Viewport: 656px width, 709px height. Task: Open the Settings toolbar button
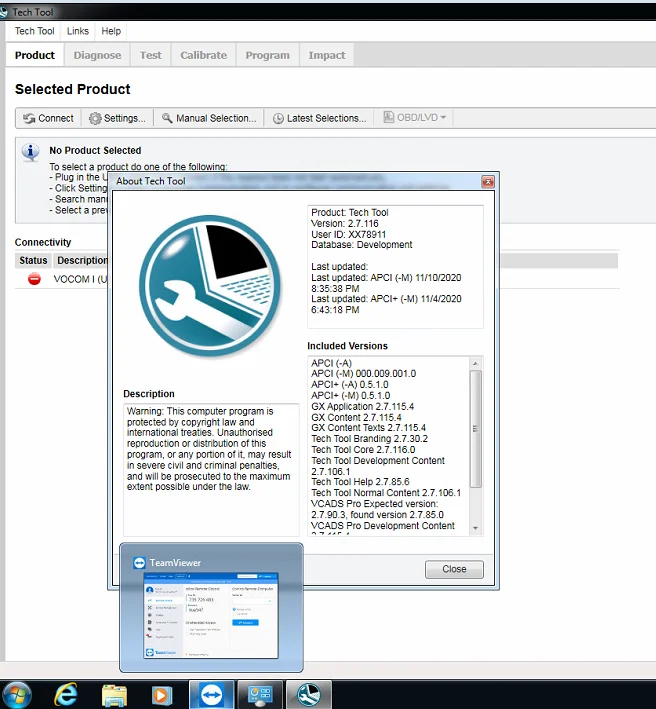[117, 118]
